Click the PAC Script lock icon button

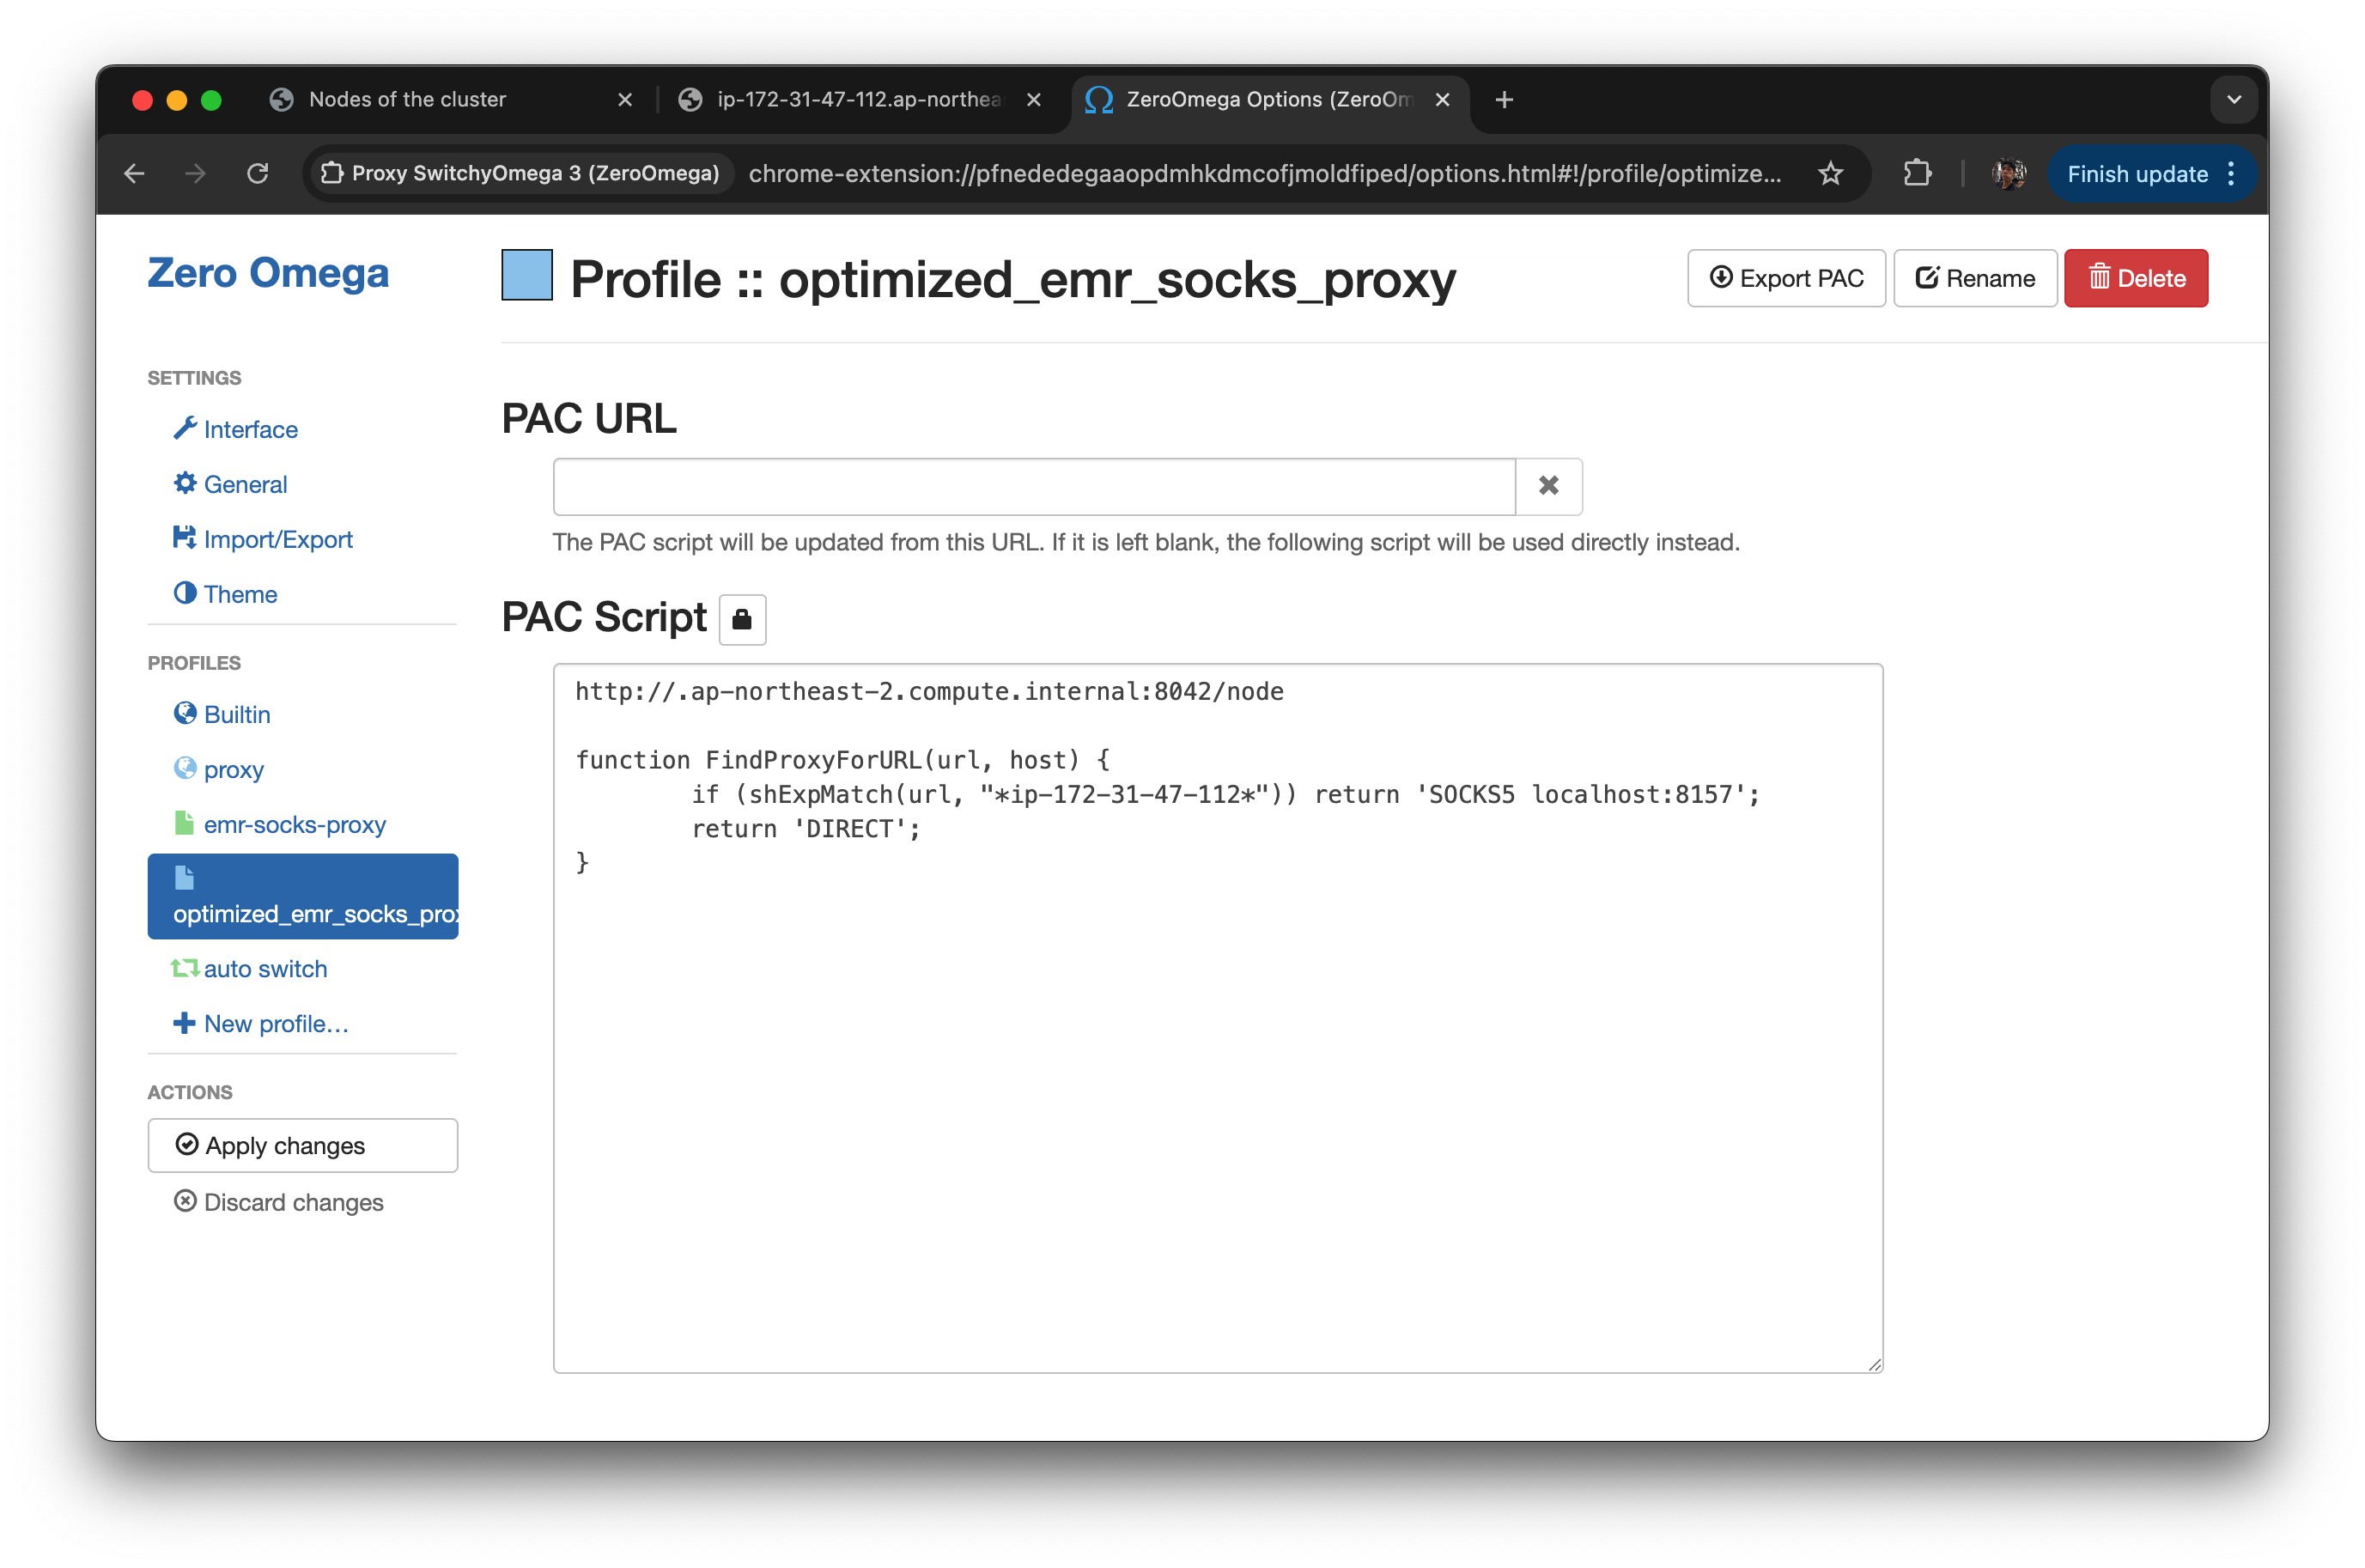pyautogui.click(x=741, y=619)
